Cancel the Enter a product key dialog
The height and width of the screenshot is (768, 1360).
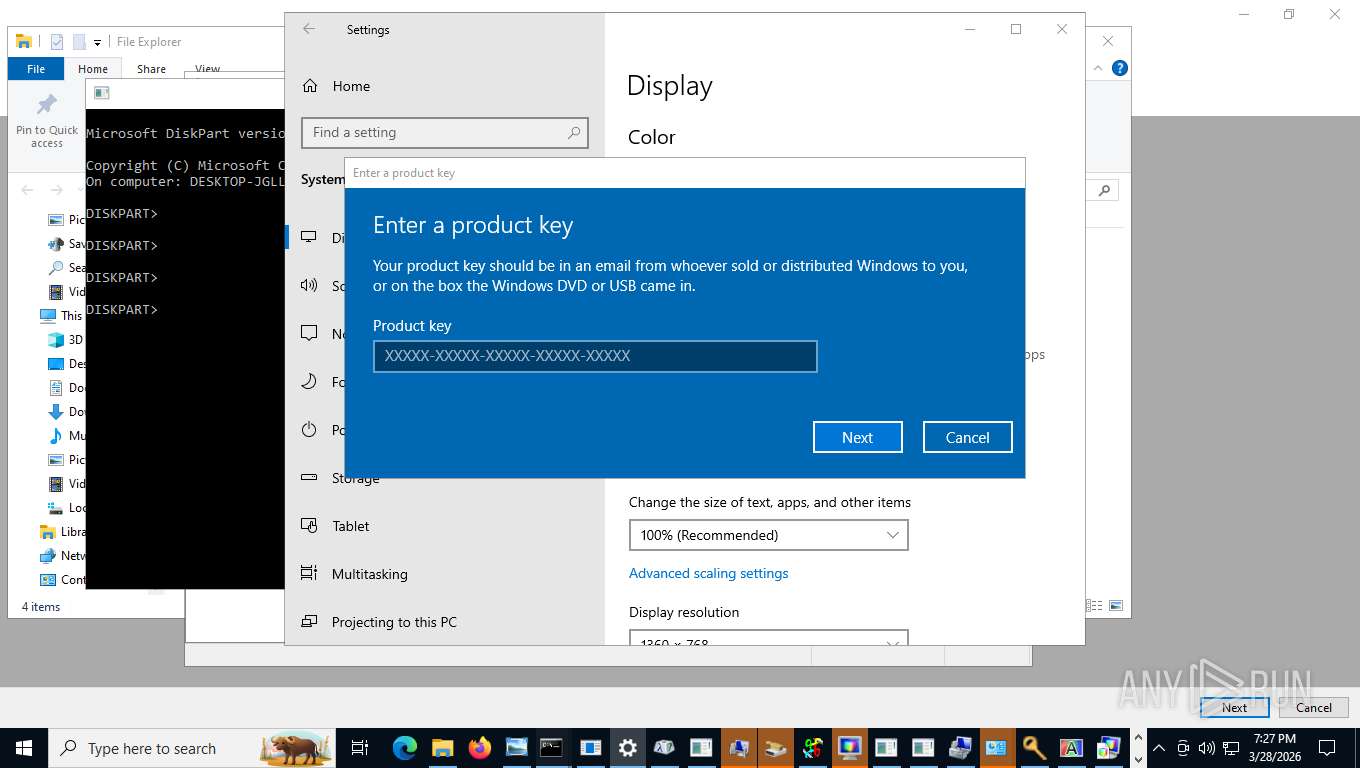tap(968, 437)
